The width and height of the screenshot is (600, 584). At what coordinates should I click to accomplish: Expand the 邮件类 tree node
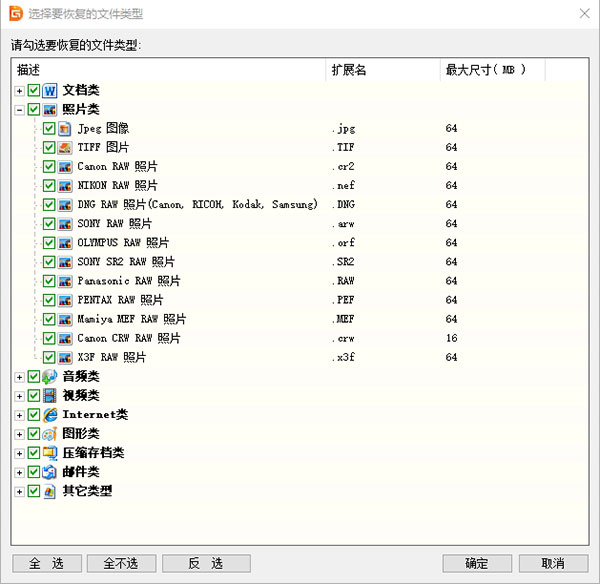click(19, 473)
